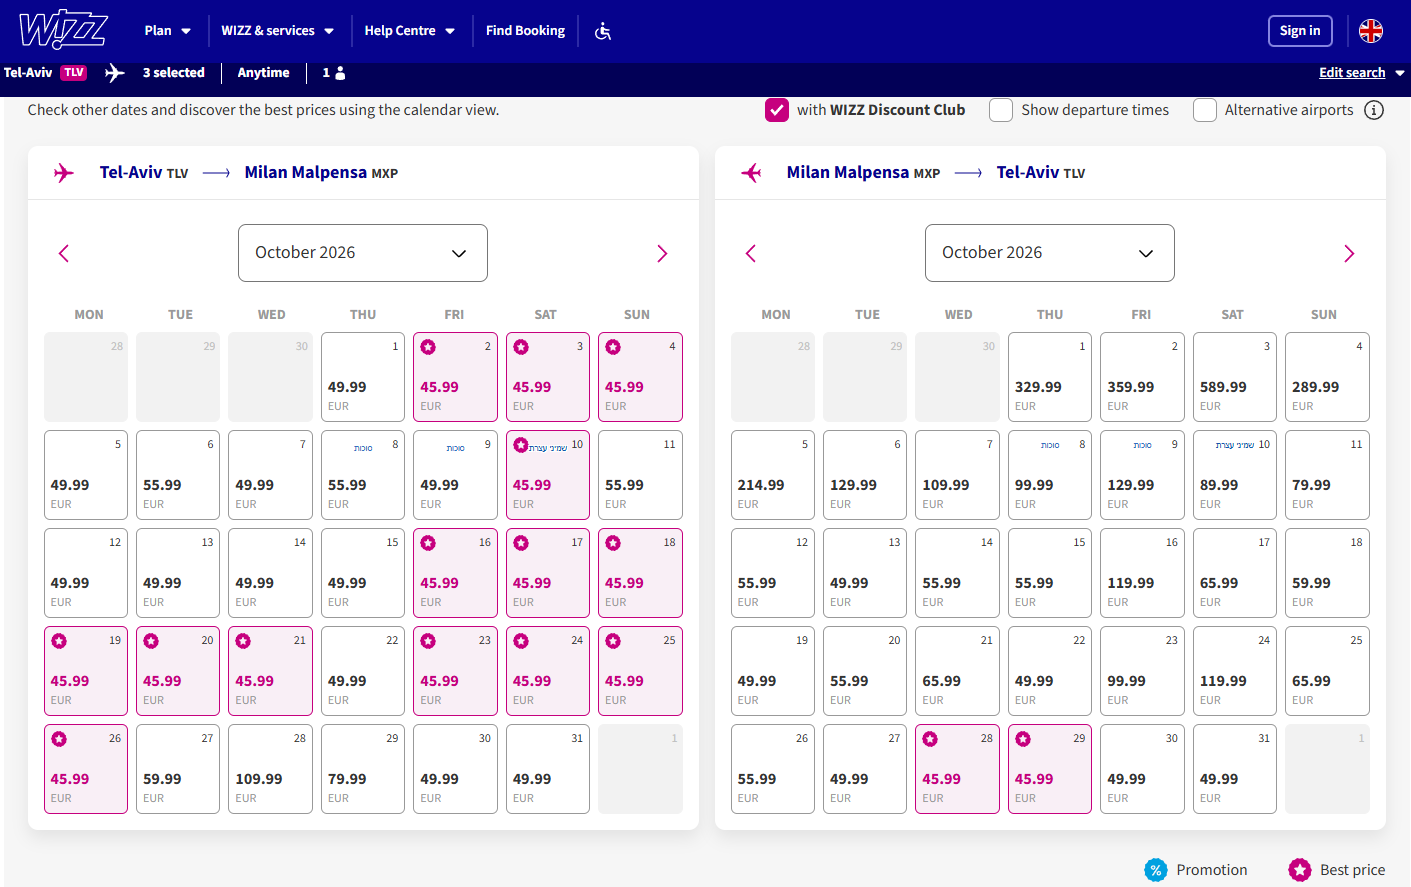
Task: Click the airplane icon beside Tel-Aviv TLV in search bar
Action: pos(115,73)
